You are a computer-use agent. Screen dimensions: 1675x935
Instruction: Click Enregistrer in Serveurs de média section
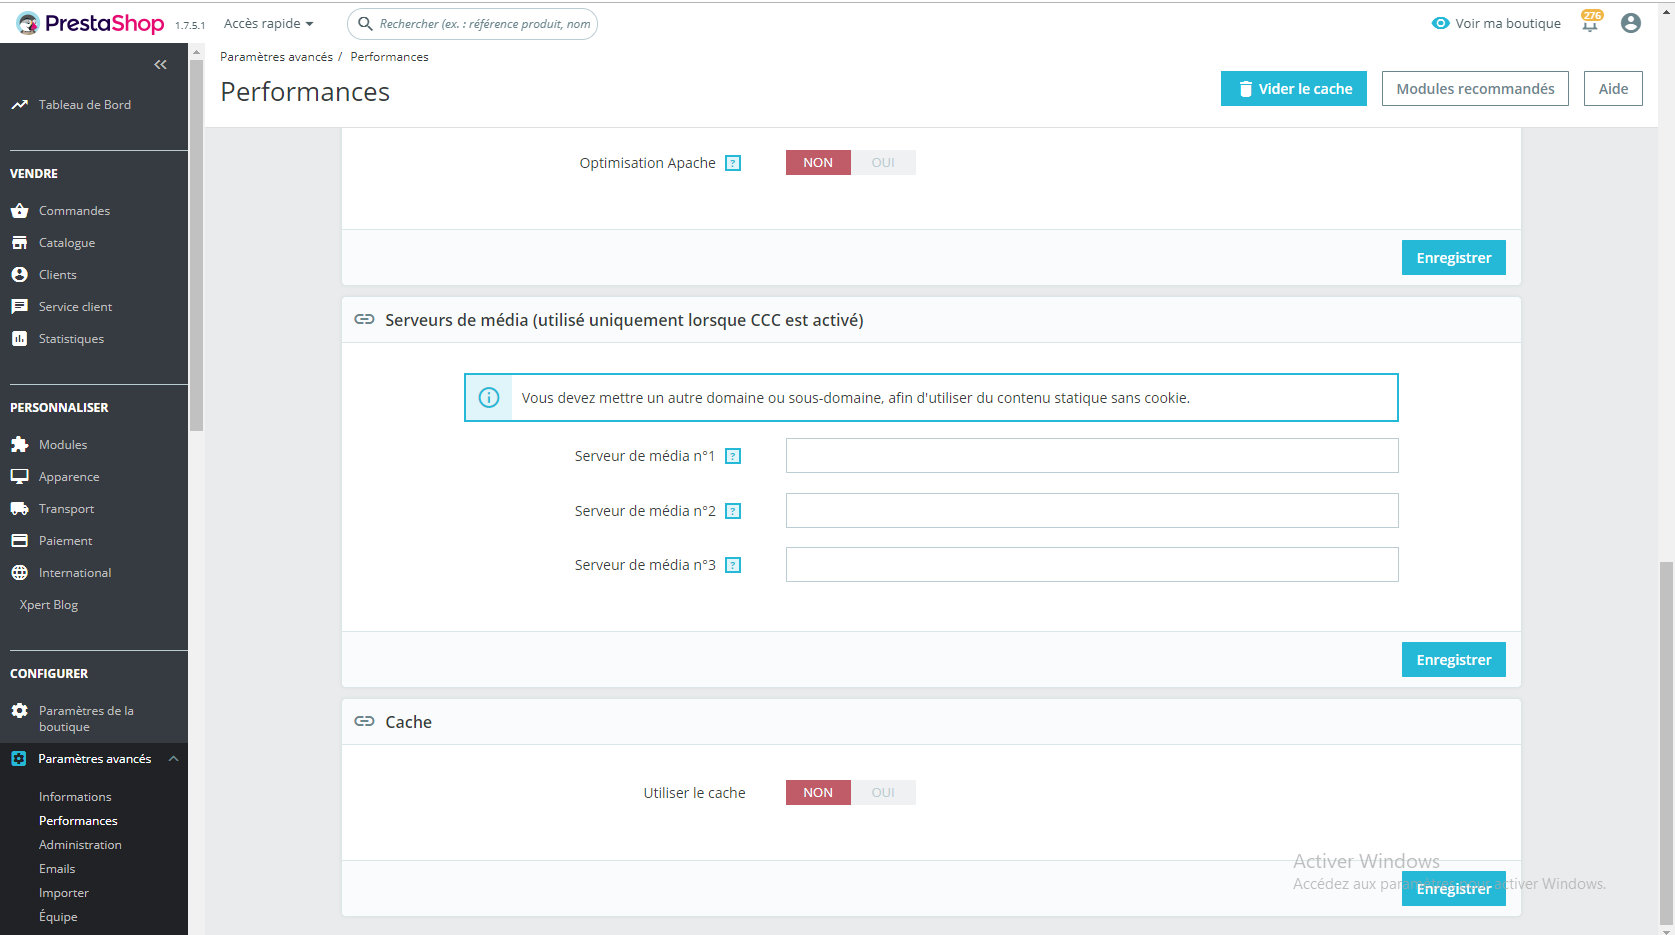tap(1454, 659)
